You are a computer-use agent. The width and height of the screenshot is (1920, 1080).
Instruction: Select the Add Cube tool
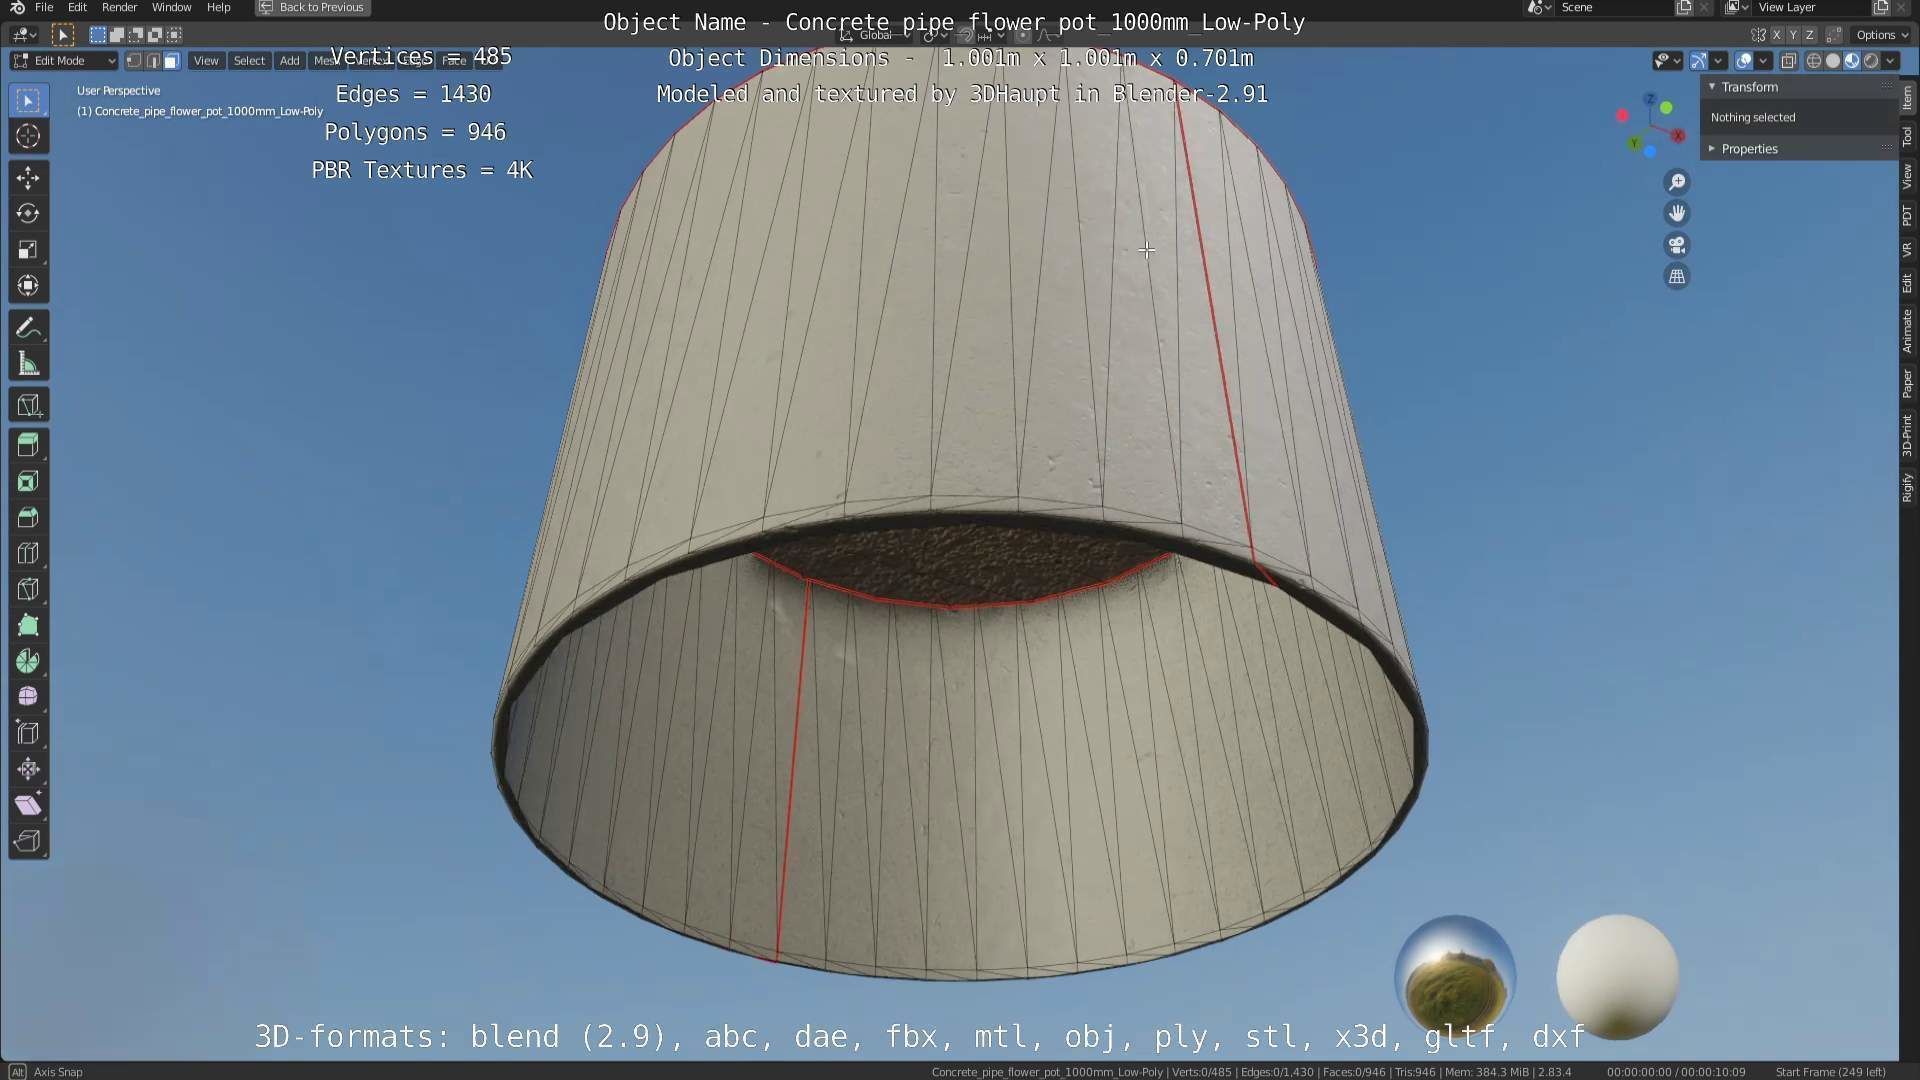pyautogui.click(x=28, y=405)
